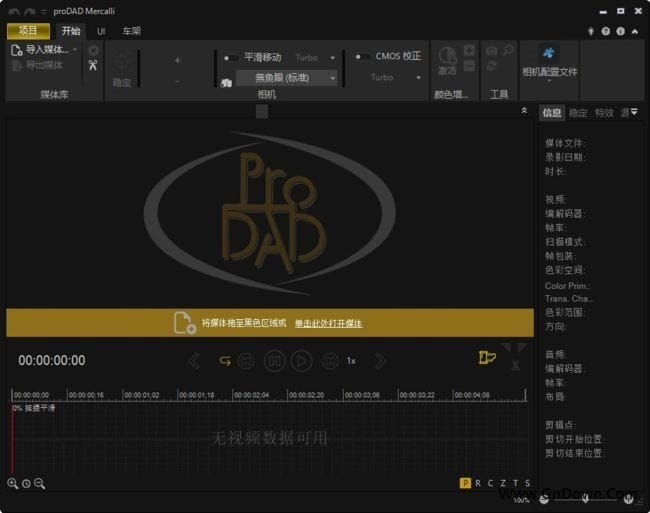
Task: Click the scissors tool in media library
Action: tap(93, 66)
